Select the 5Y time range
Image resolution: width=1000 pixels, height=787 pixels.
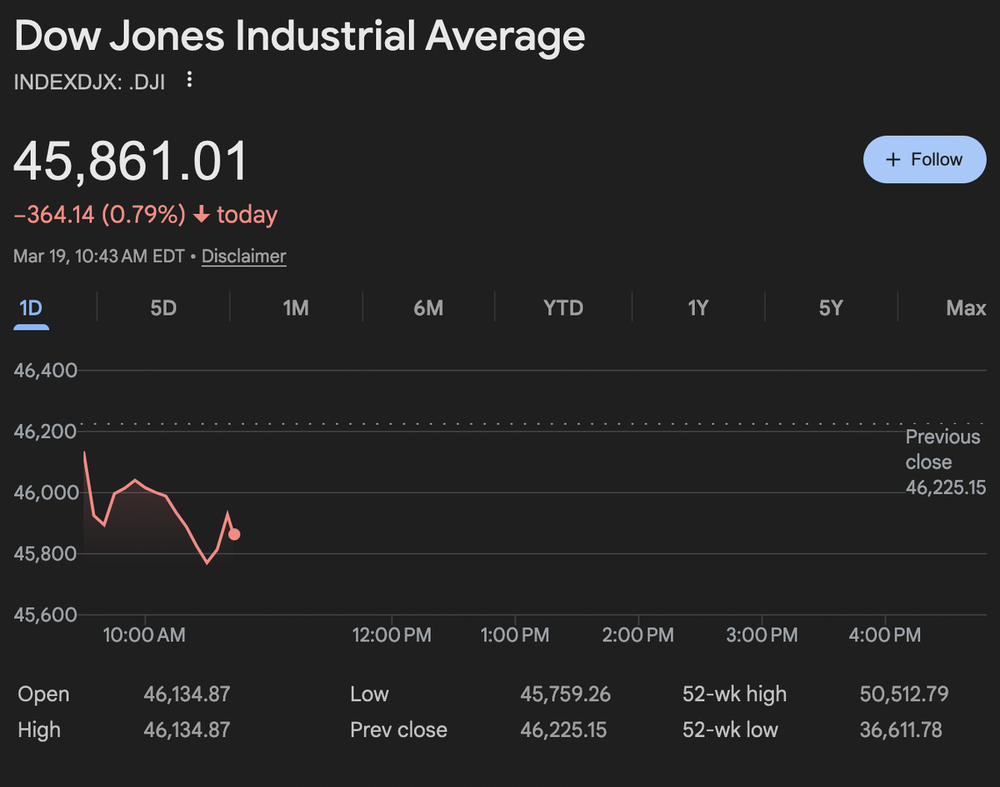coord(830,308)
